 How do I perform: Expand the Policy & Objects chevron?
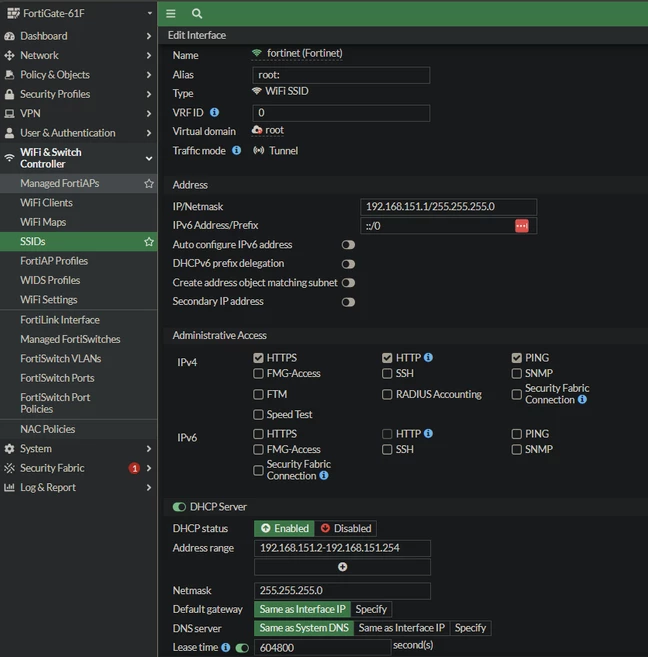pyautogui.click(x=149, y=75)
